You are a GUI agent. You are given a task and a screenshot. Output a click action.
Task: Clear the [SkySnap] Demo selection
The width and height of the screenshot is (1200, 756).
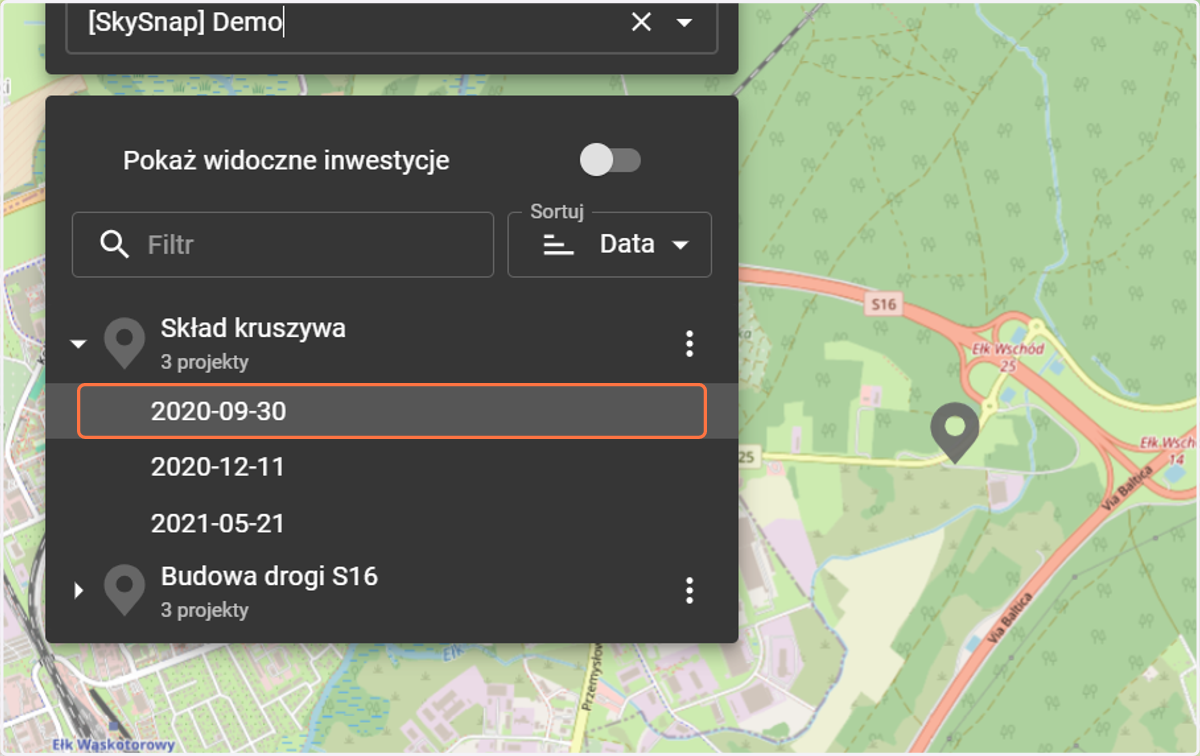641,22
